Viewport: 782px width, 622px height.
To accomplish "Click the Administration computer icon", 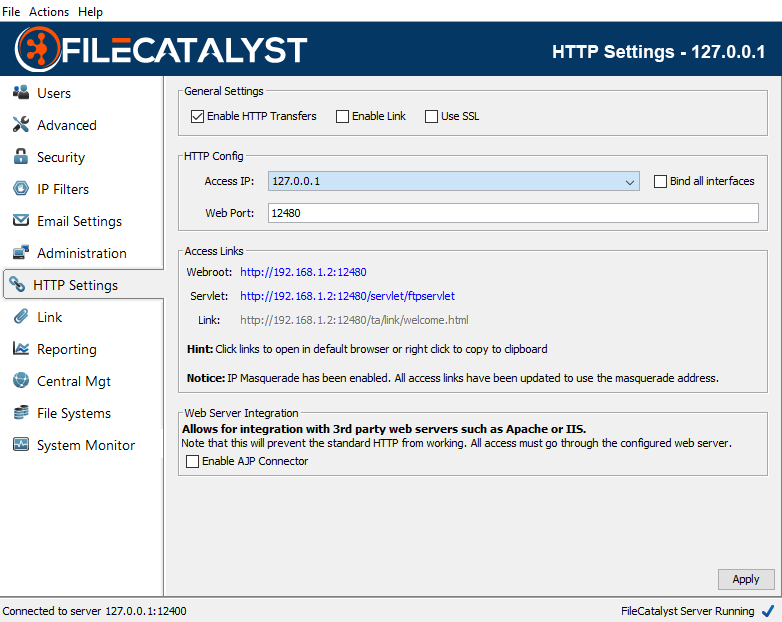I will pos(21,252).
